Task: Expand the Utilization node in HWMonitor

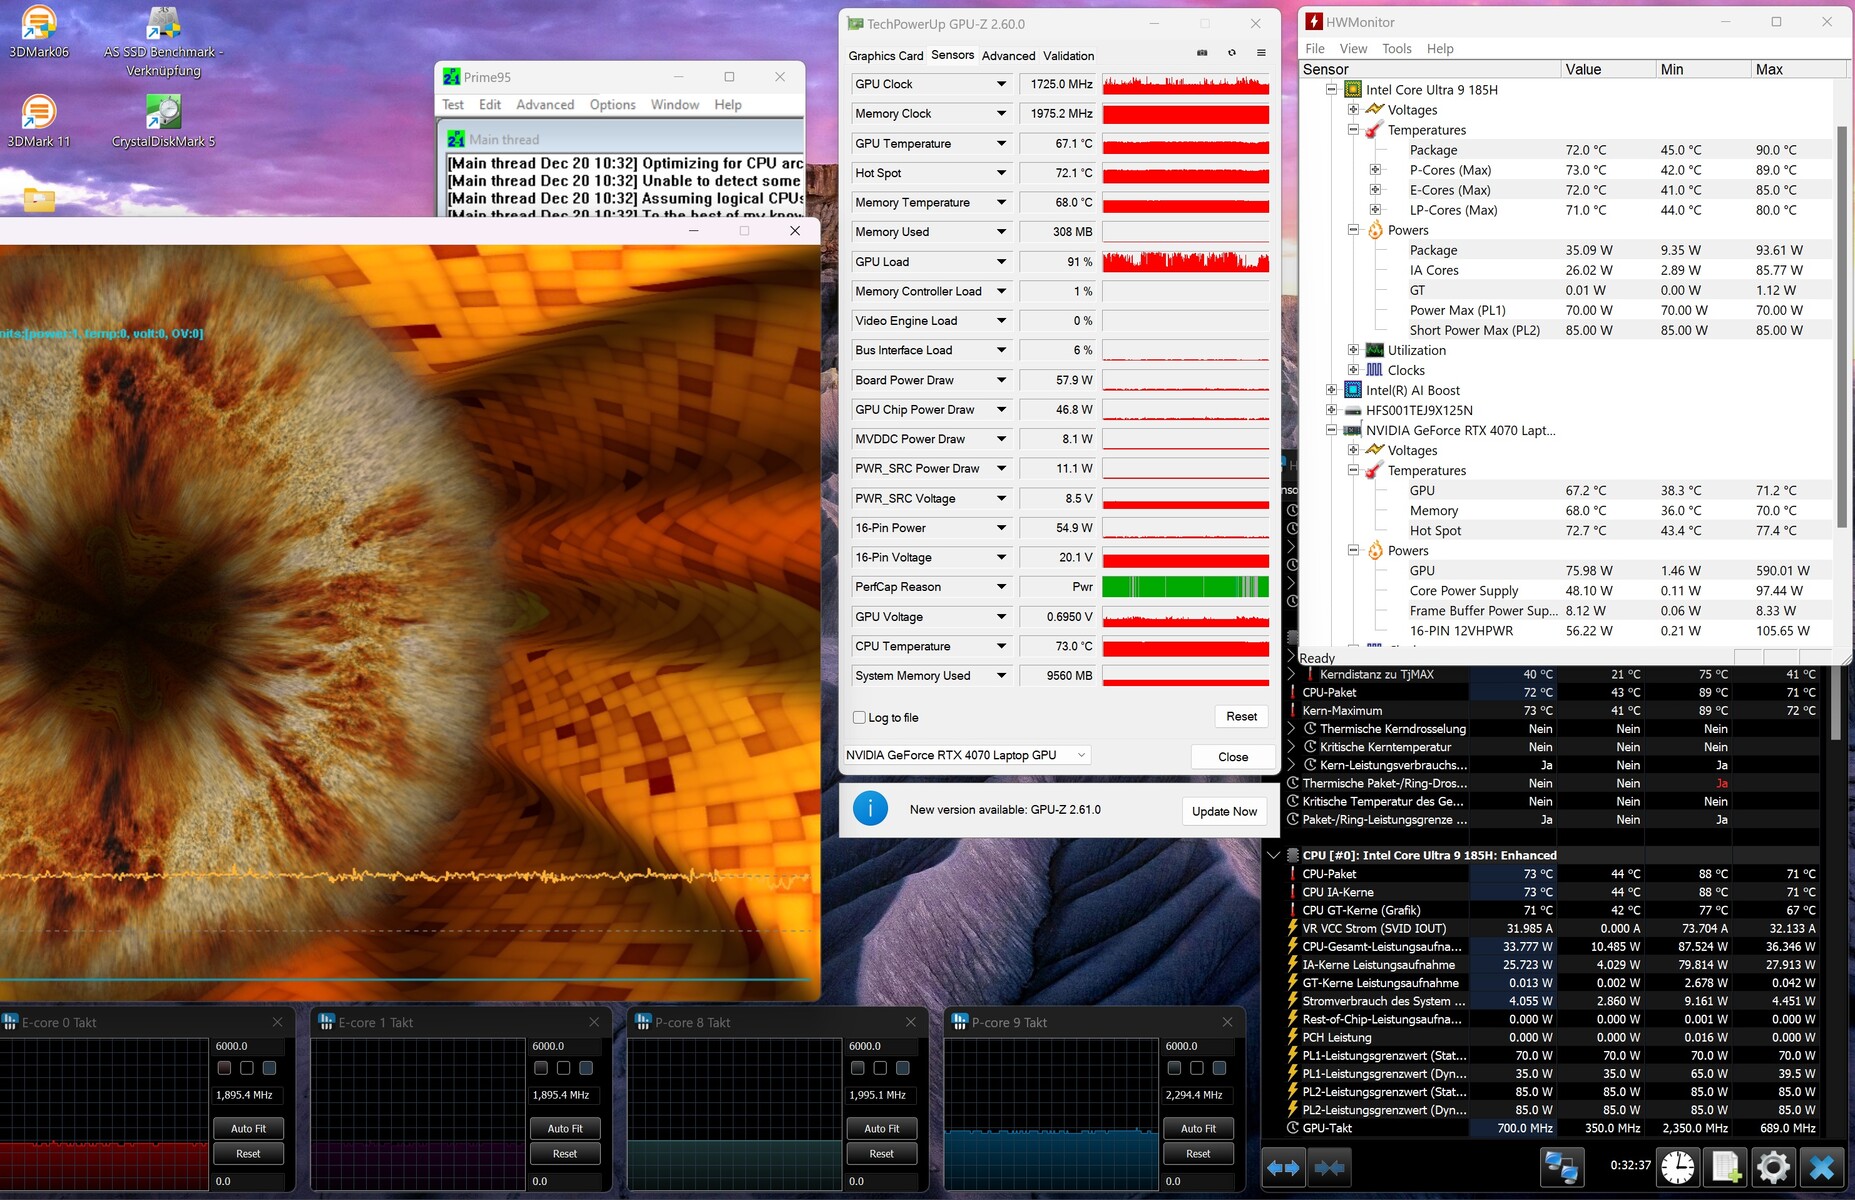Action: tap(1353, 350)
